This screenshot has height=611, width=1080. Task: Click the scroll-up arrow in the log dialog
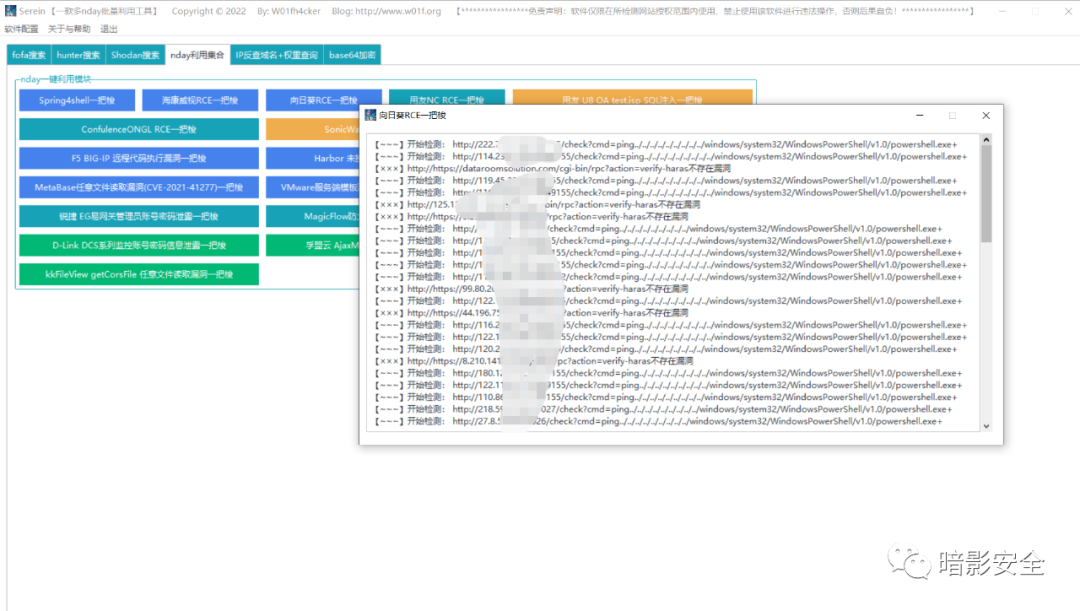click(986, 140)
